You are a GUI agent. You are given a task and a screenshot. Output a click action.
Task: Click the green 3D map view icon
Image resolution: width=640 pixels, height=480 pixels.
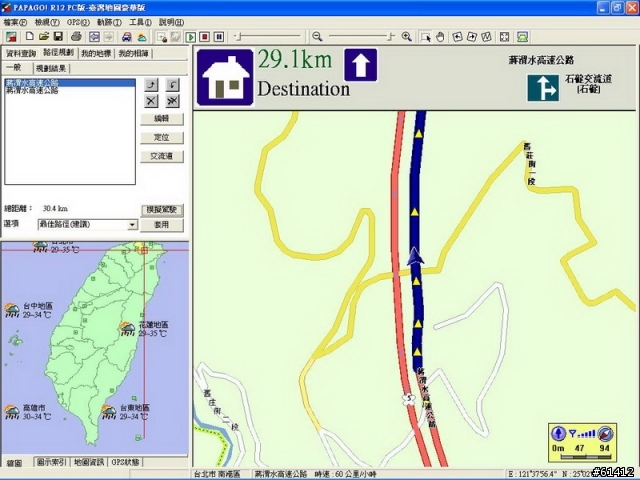click(523, 37)
